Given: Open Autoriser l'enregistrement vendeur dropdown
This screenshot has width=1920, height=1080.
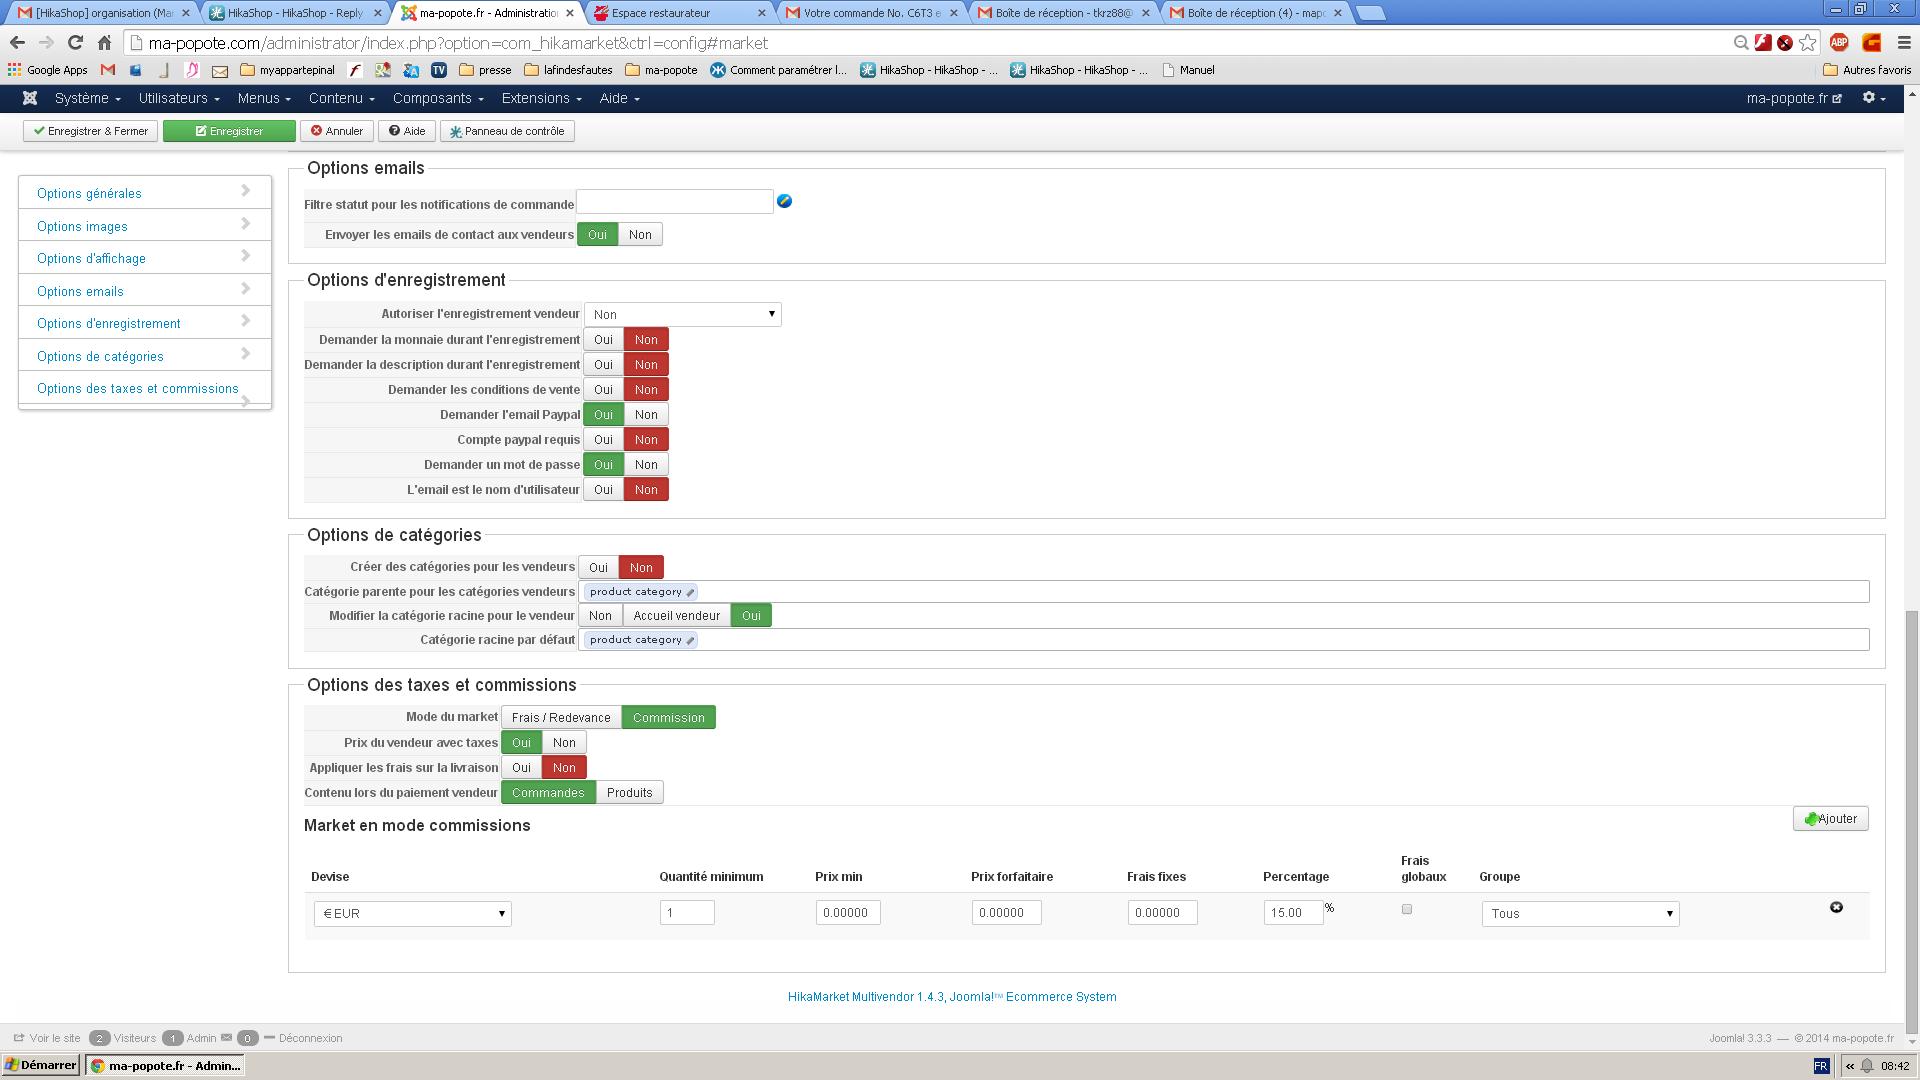Looking at the screenshot, I should 682,314.
